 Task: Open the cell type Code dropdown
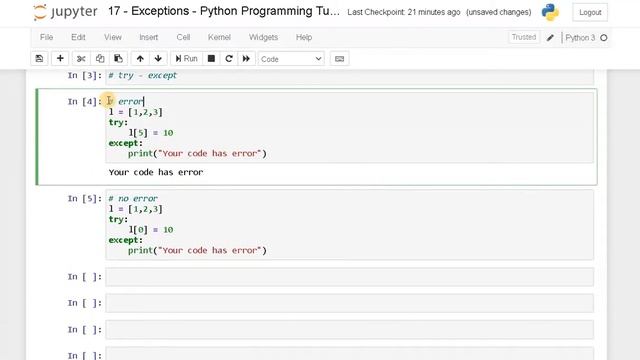pyautogui.click(x=291, y=59)
